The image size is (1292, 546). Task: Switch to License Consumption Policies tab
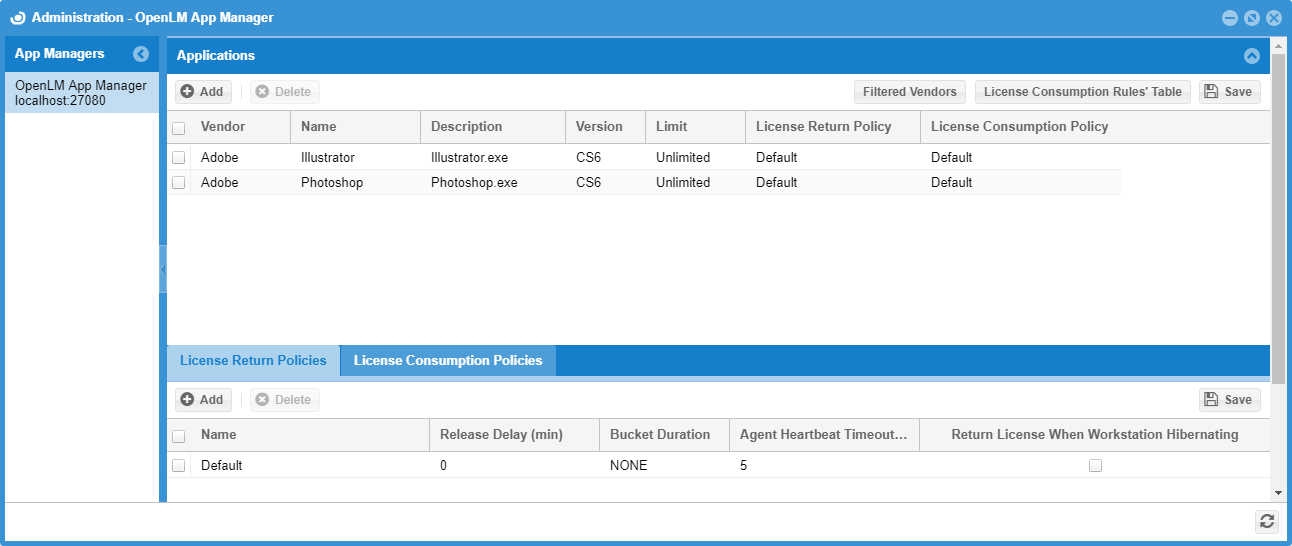448,361
